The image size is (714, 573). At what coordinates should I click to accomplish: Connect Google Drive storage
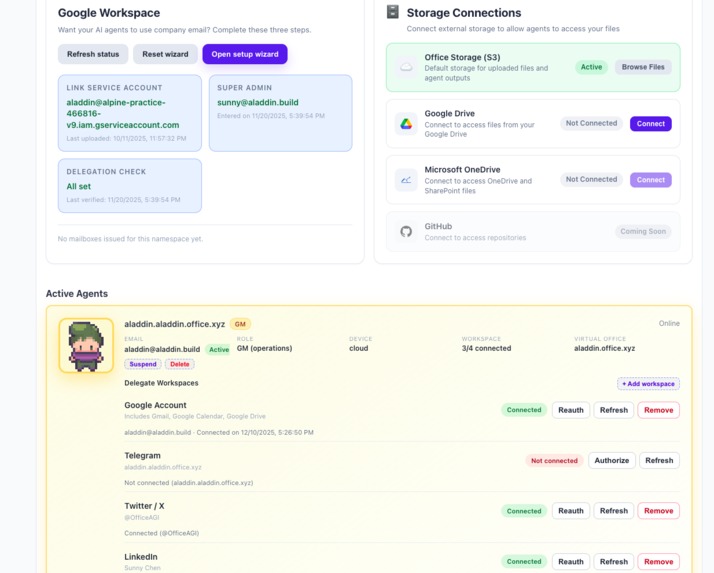651,123
